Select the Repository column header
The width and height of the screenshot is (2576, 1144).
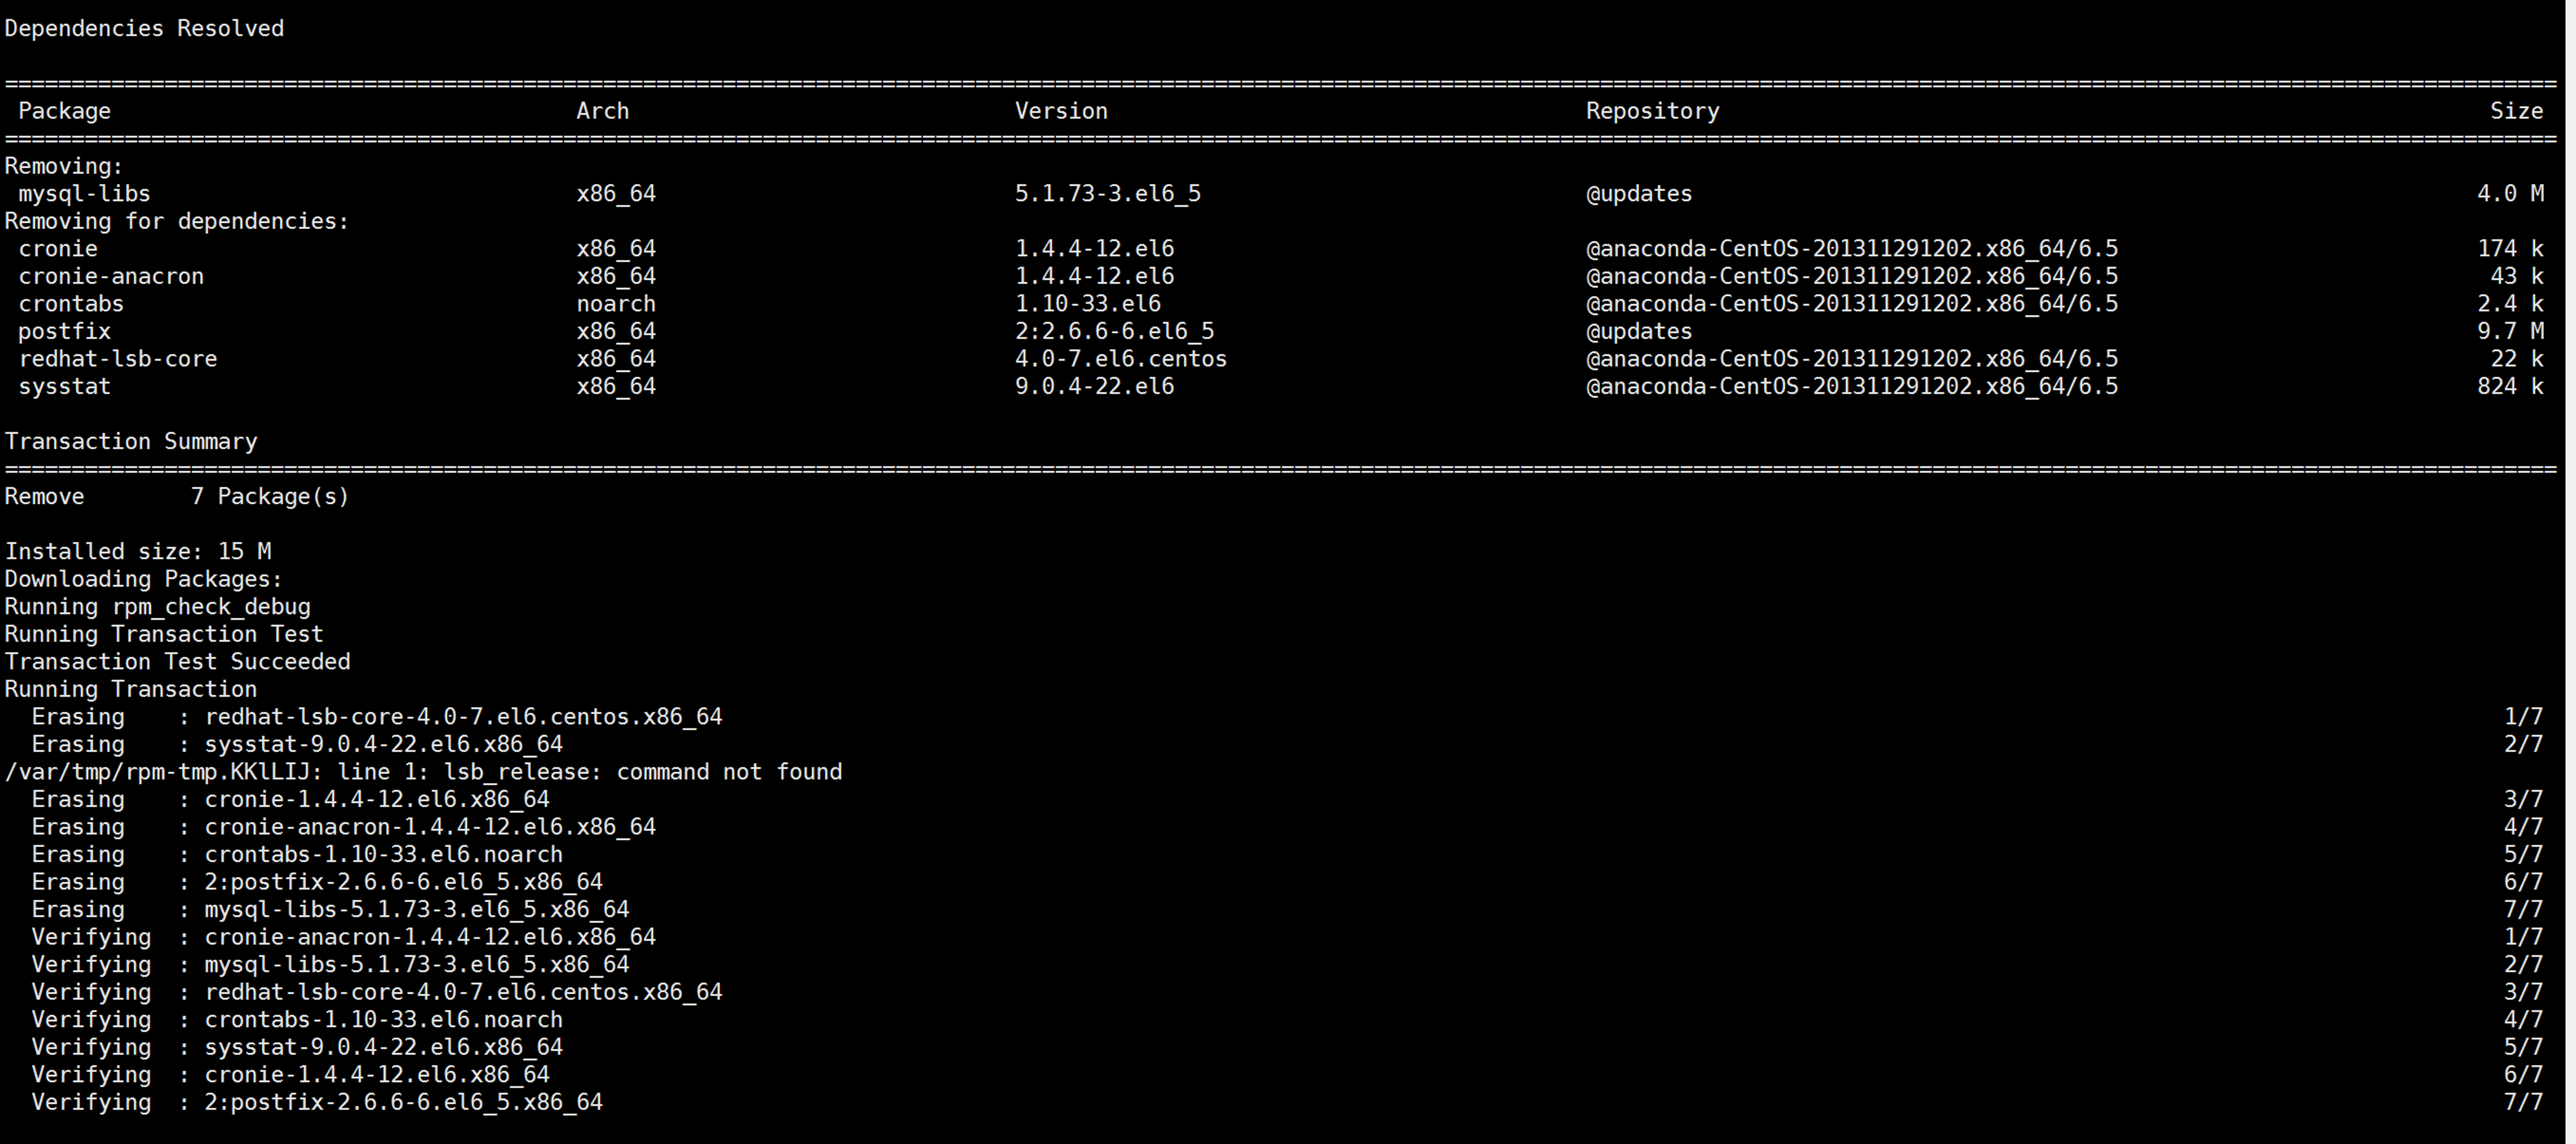(x=1652, y=111)
